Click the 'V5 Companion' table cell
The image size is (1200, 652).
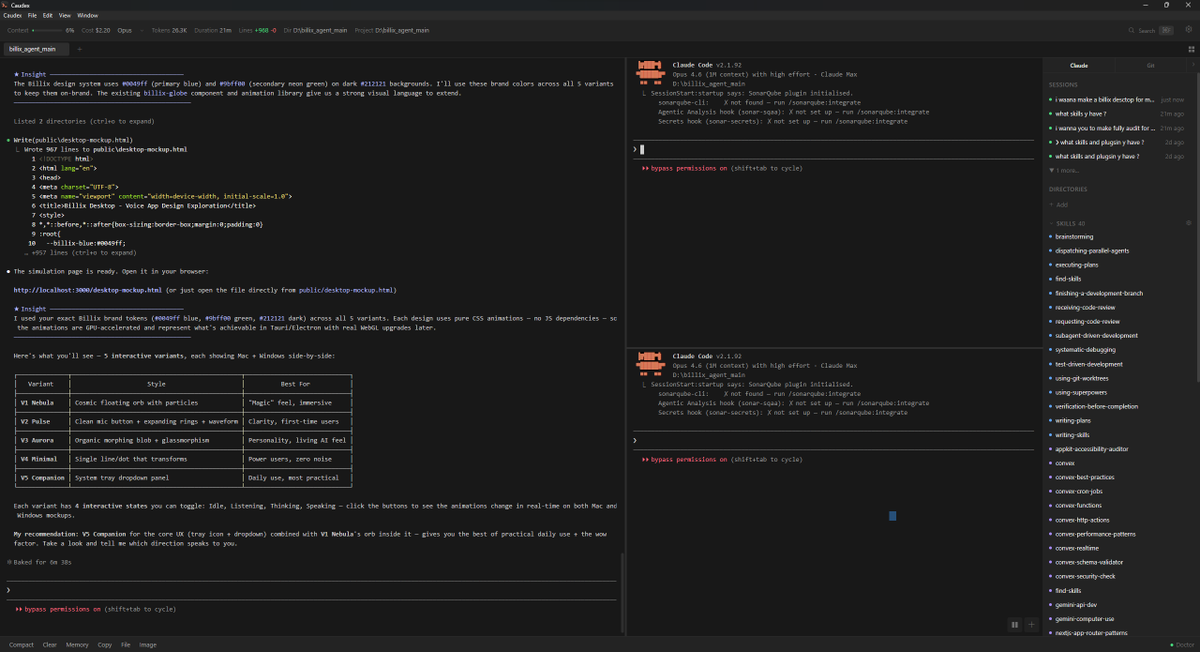point(42,478)
